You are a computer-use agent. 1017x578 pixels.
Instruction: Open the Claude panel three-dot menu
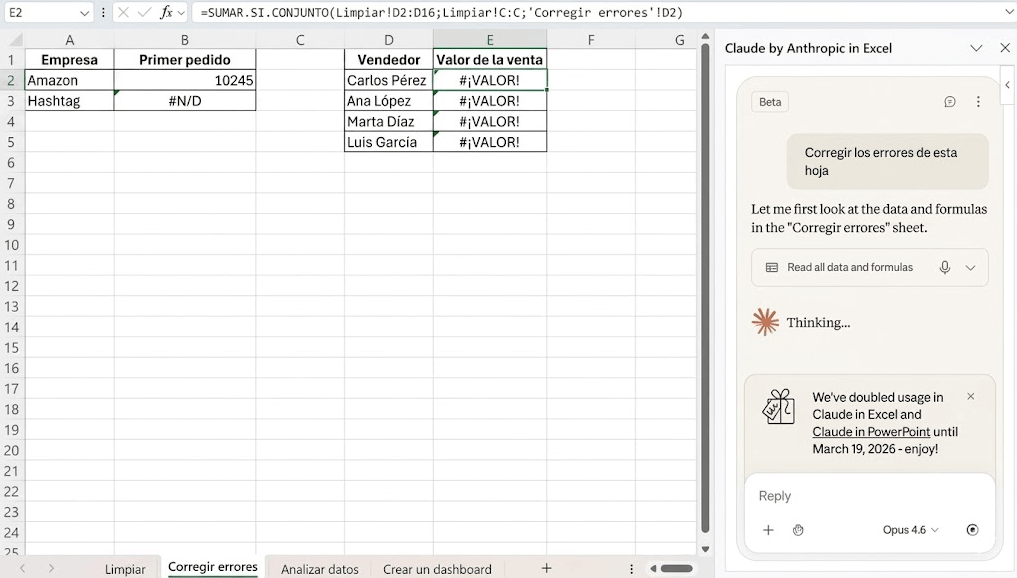tap(978, 102)
